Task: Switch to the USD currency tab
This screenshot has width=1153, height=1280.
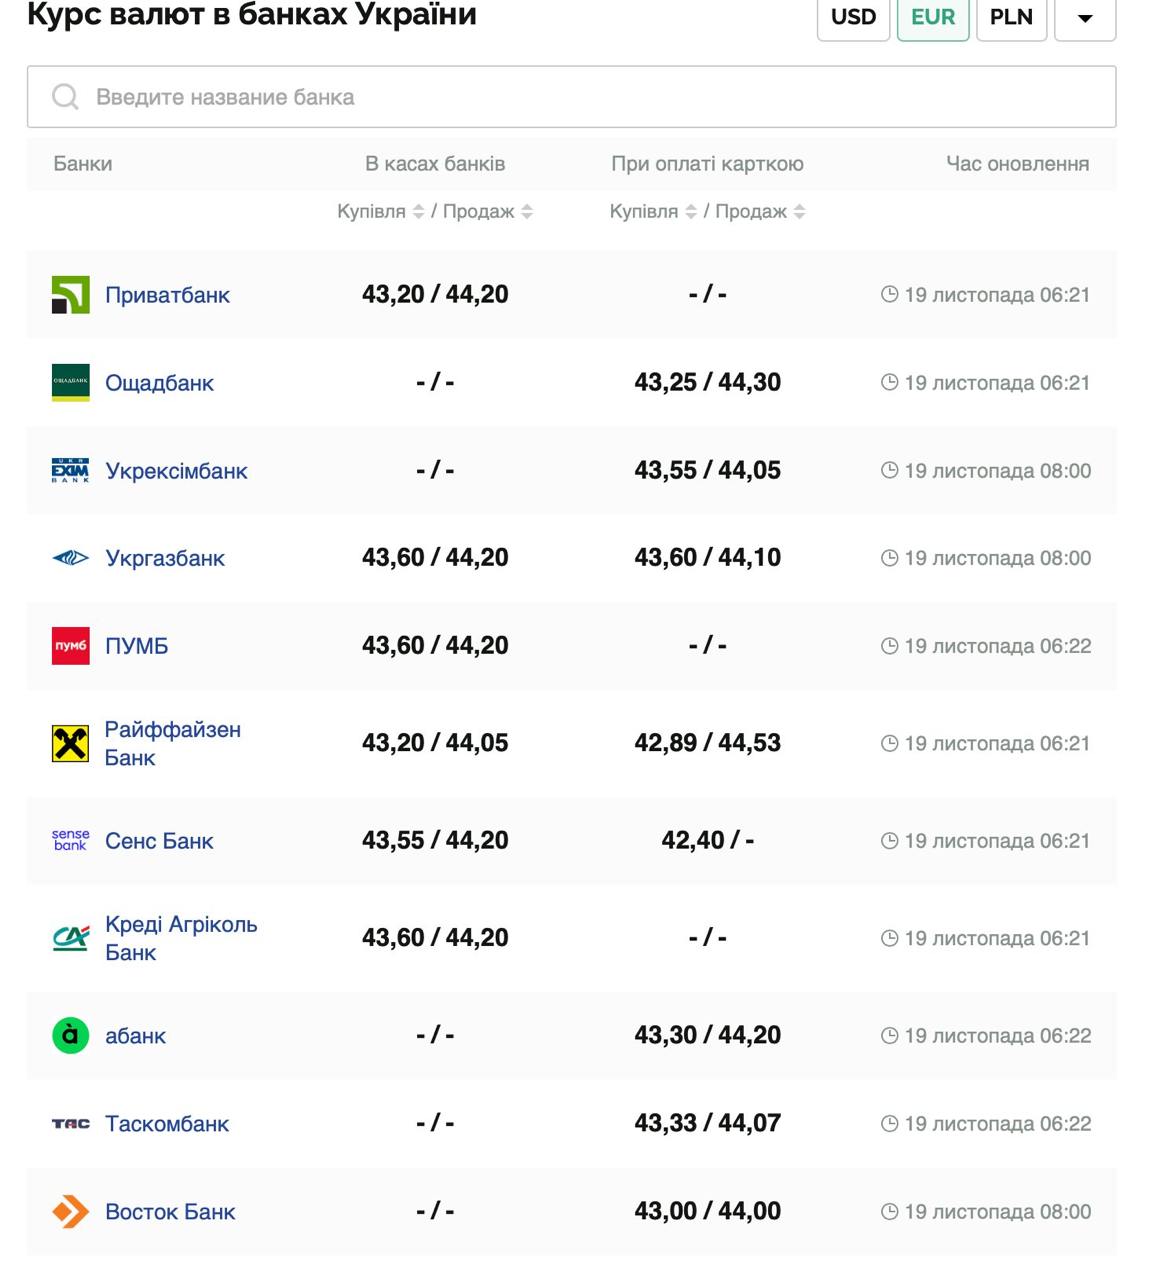Action: pyautogui.click(x=853, y=18)
